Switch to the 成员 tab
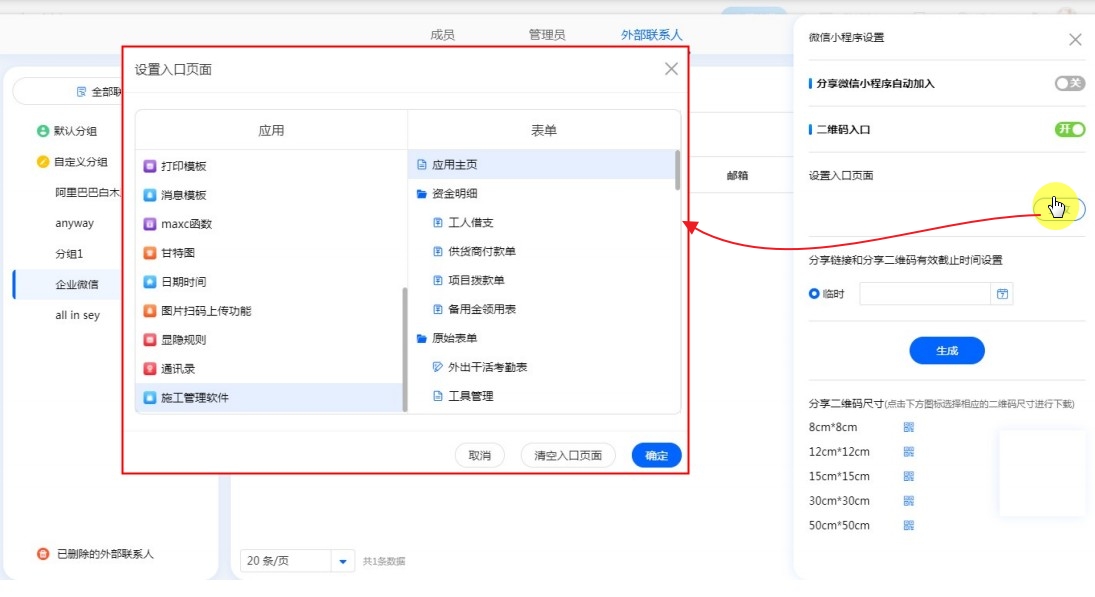The image size is (1095, 597). pyautogui.click(x=442, y=35)
